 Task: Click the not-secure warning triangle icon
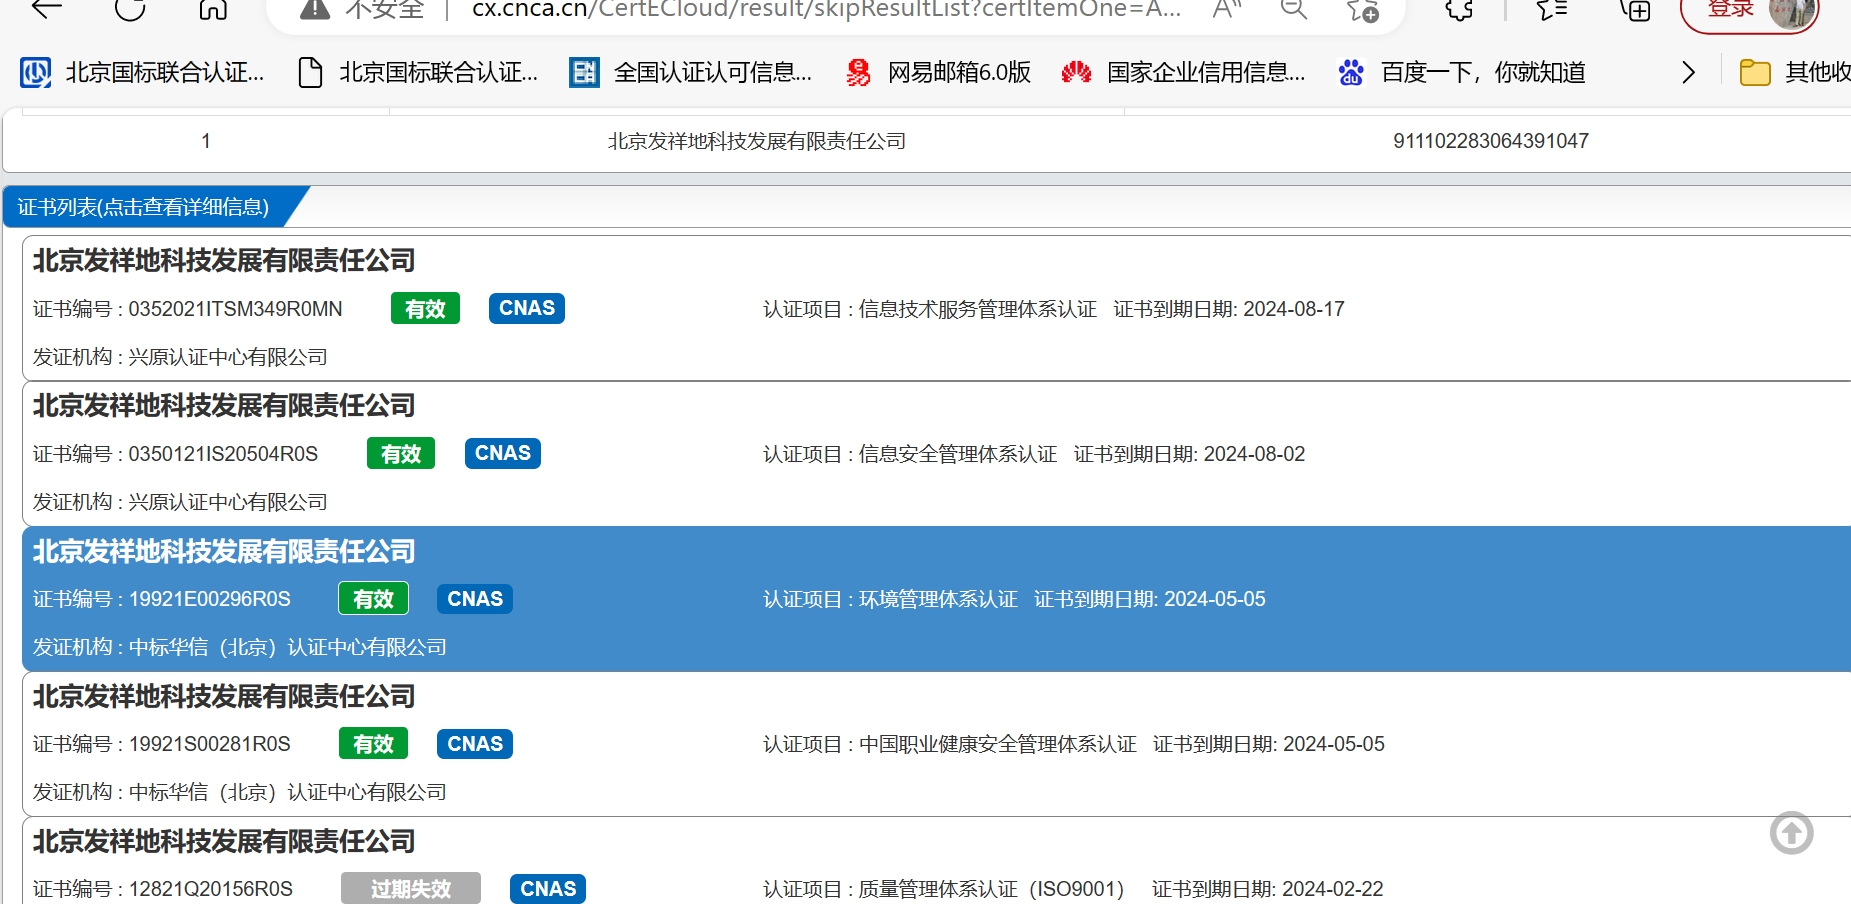[x=315, y=10]
